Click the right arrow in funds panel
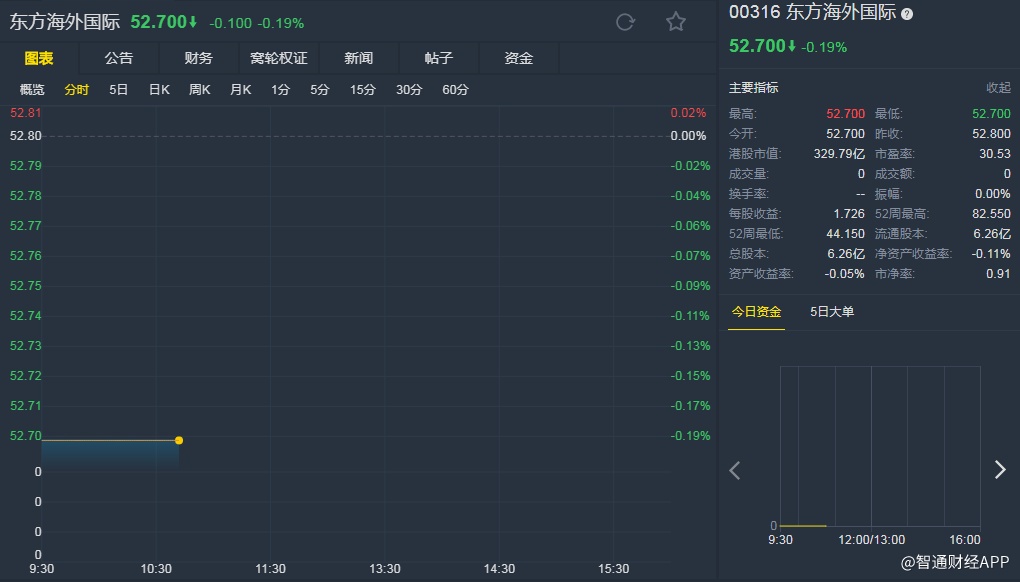 [999, 470]
